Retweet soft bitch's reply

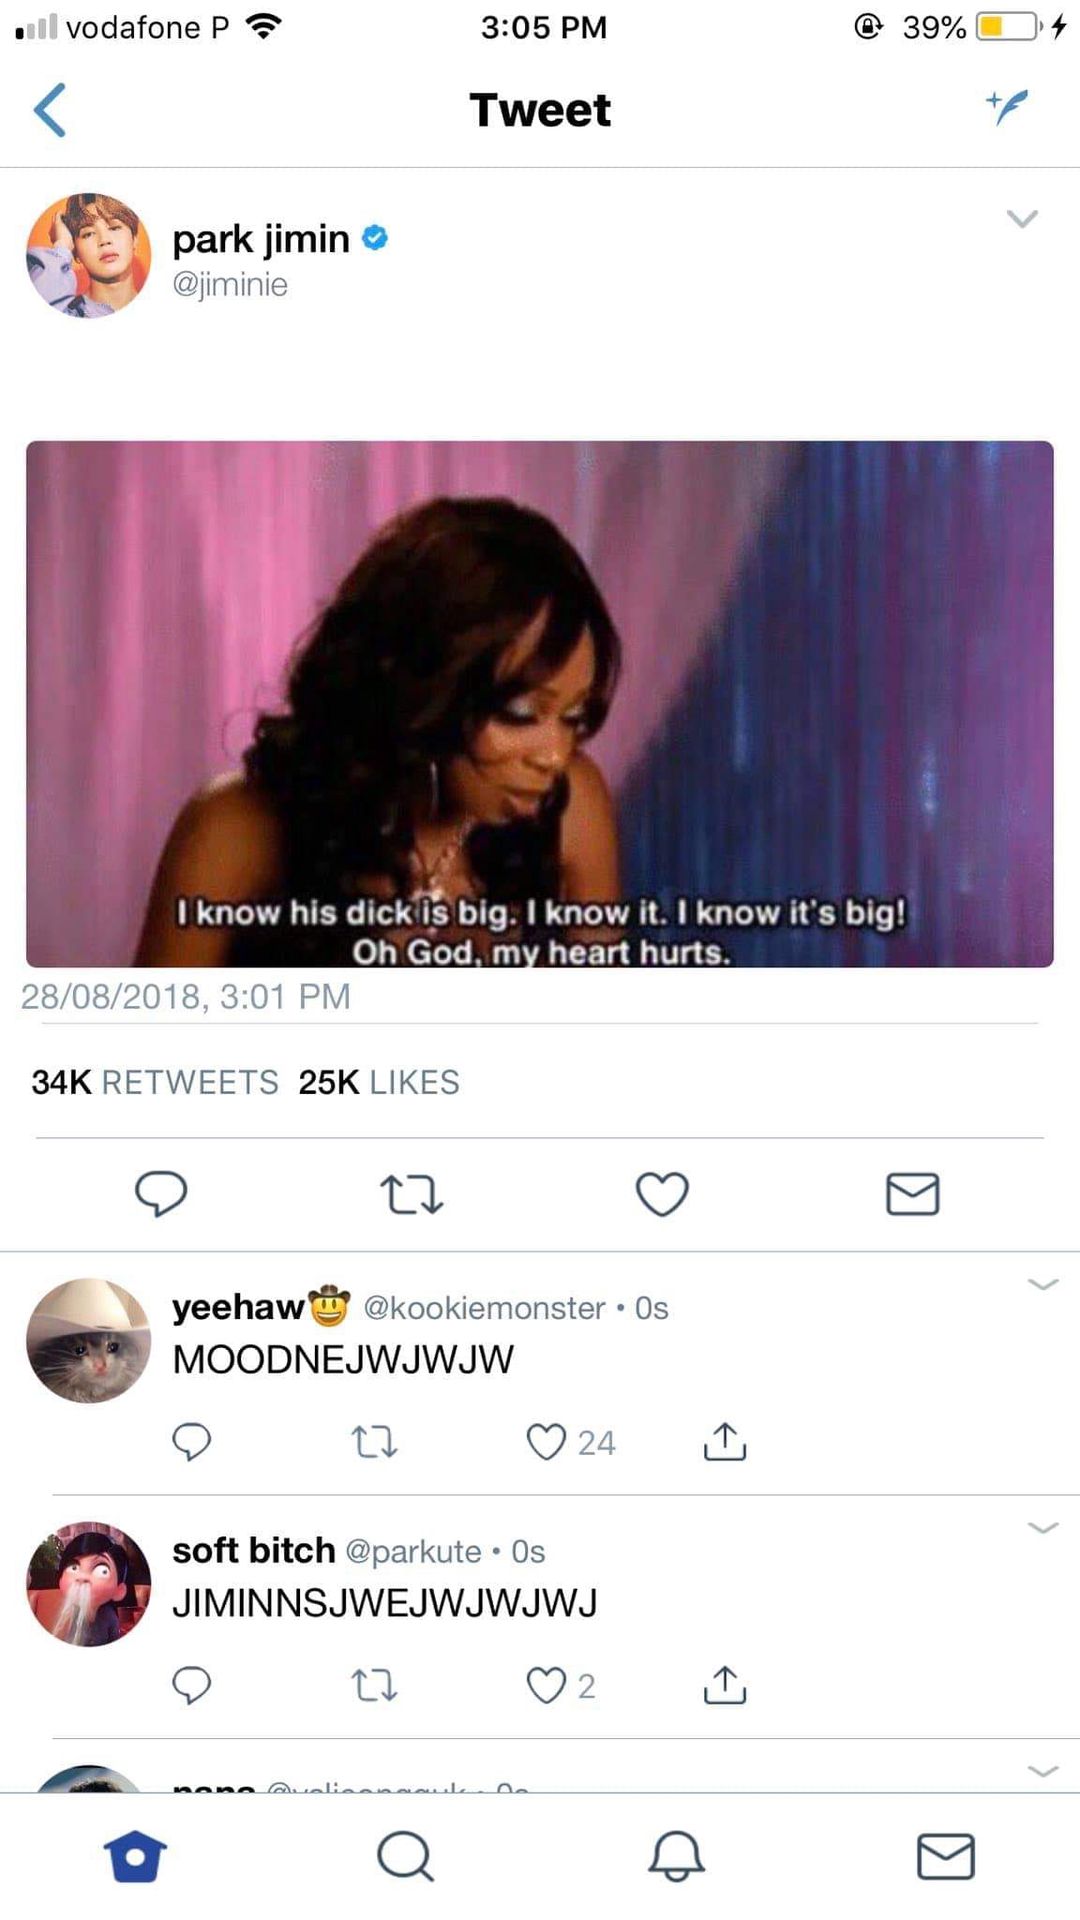[374, 1686]
